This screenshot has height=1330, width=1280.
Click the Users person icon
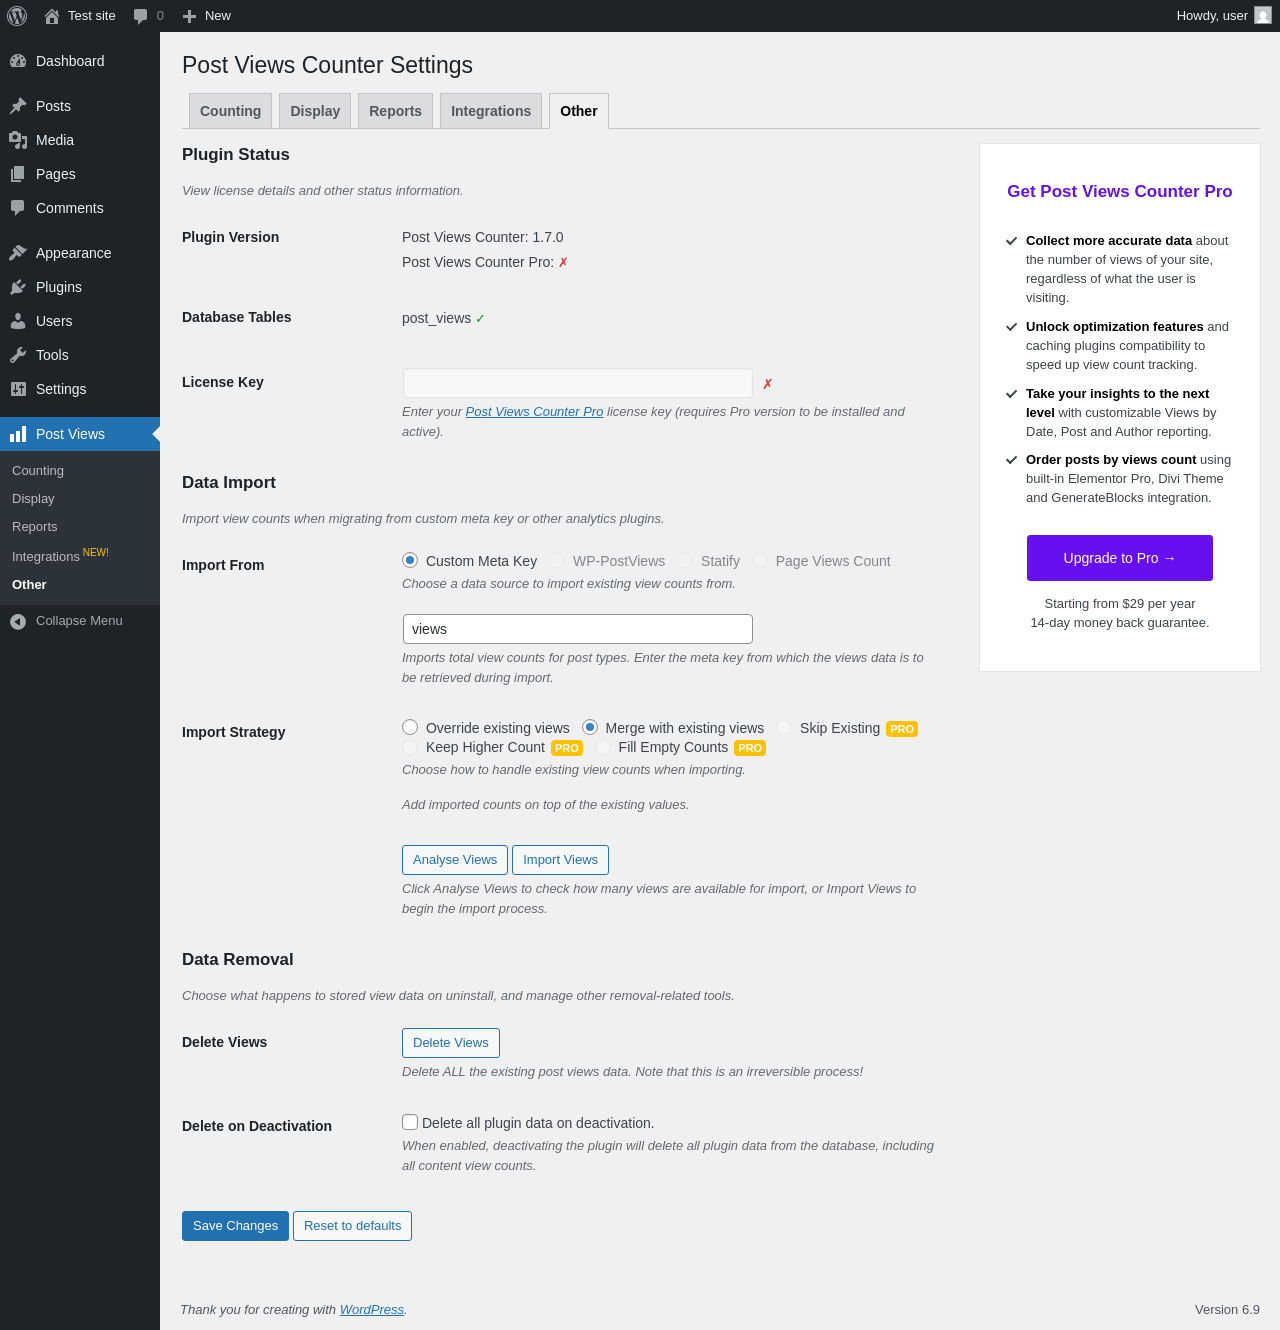(18, 321)
